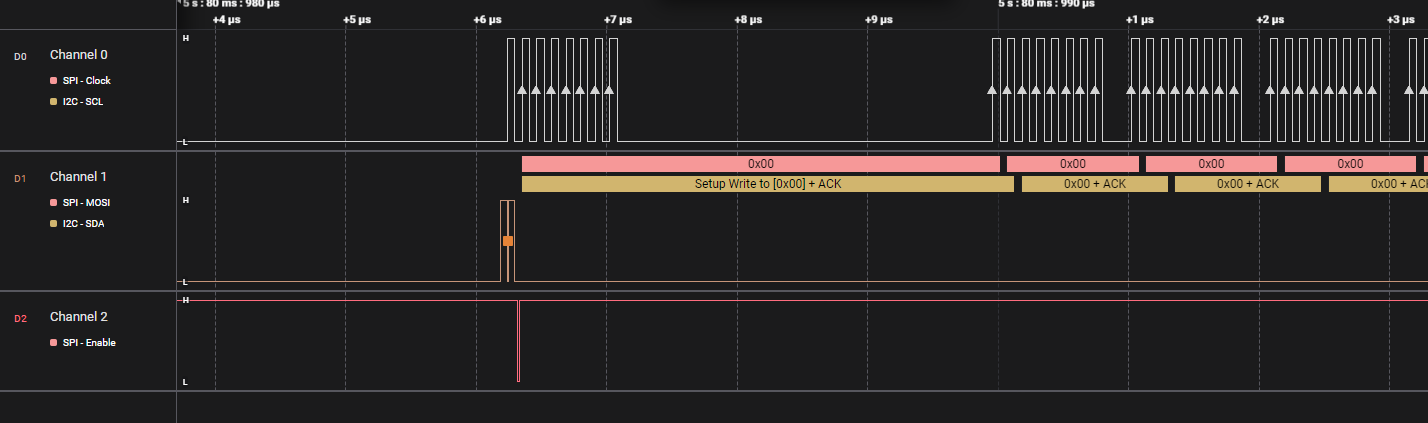
Task: Click the SPI - Enable analyzer label
Action: click(89, 342)
